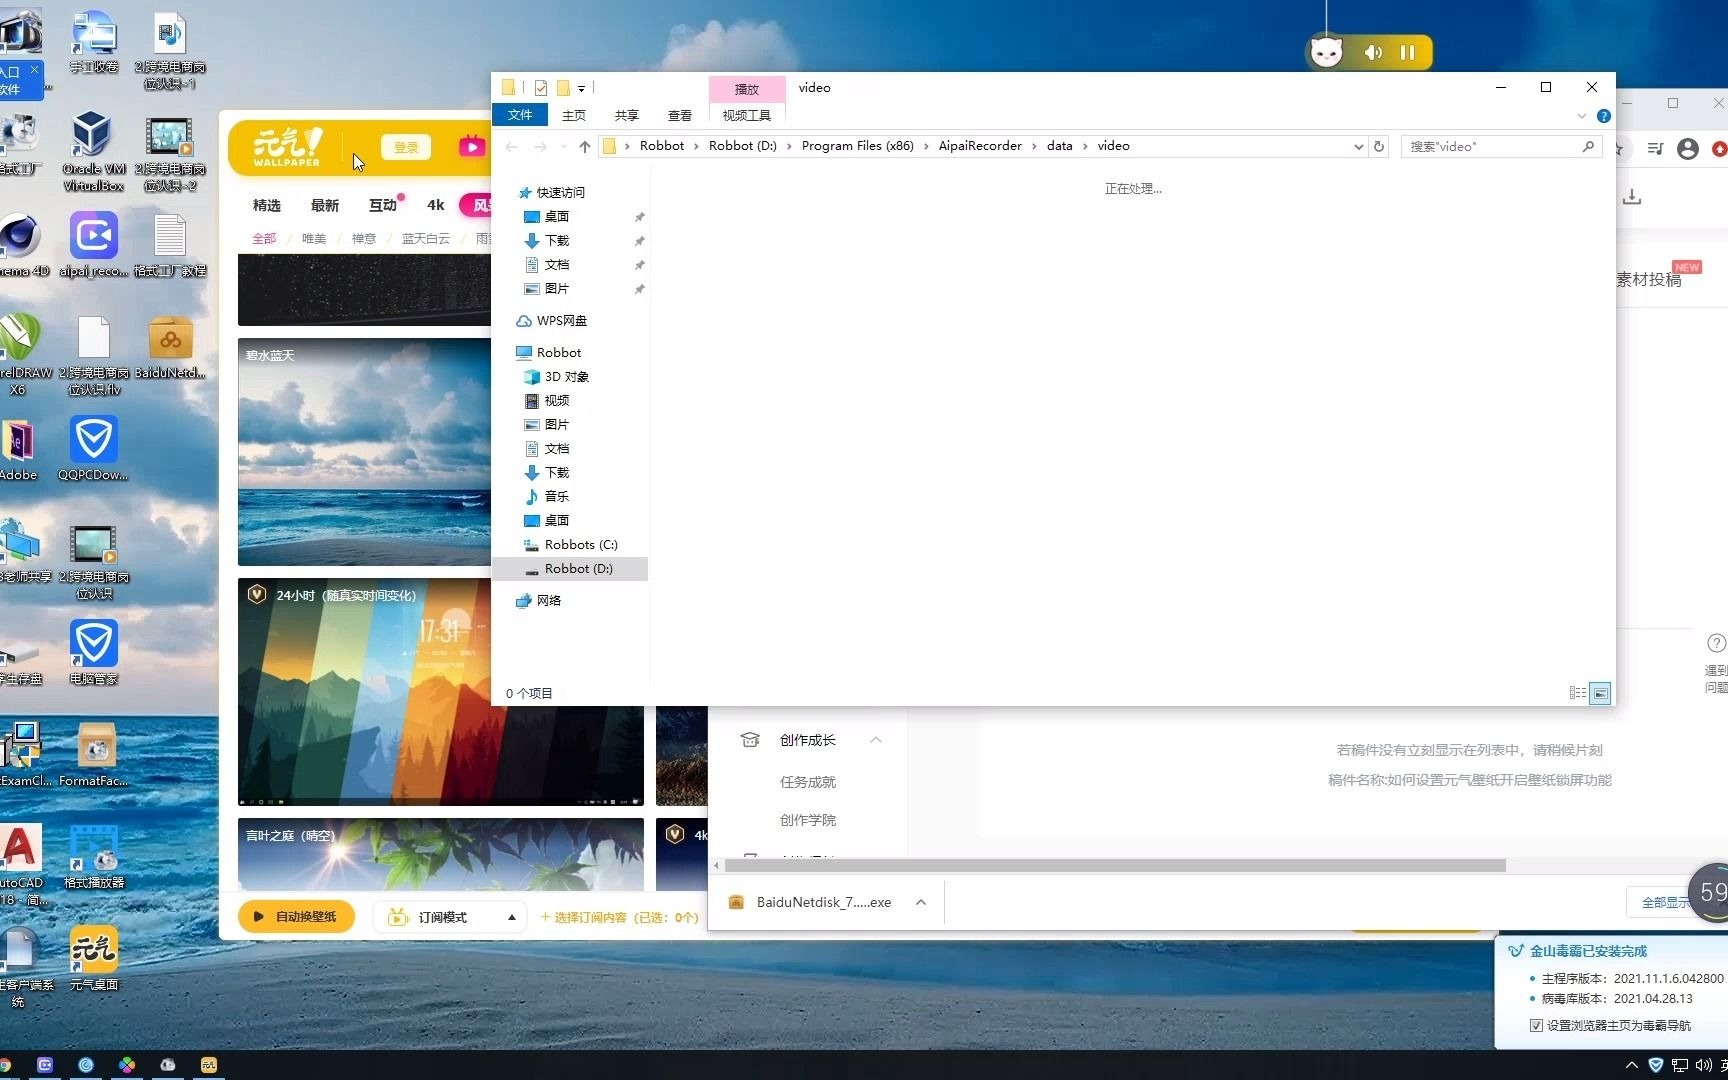Open Oracle VM VirtualBox desktop icon
The image size is (1728, 1080).
coord(93,151)
